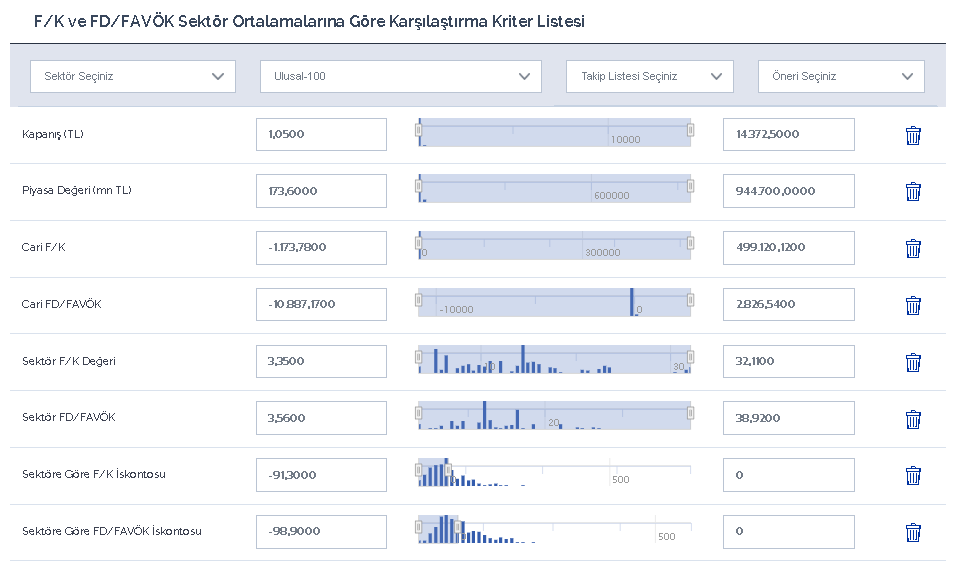Remove Sektöre Göre FD/FAVÖK İskontosu criterion

click(912, 532)
